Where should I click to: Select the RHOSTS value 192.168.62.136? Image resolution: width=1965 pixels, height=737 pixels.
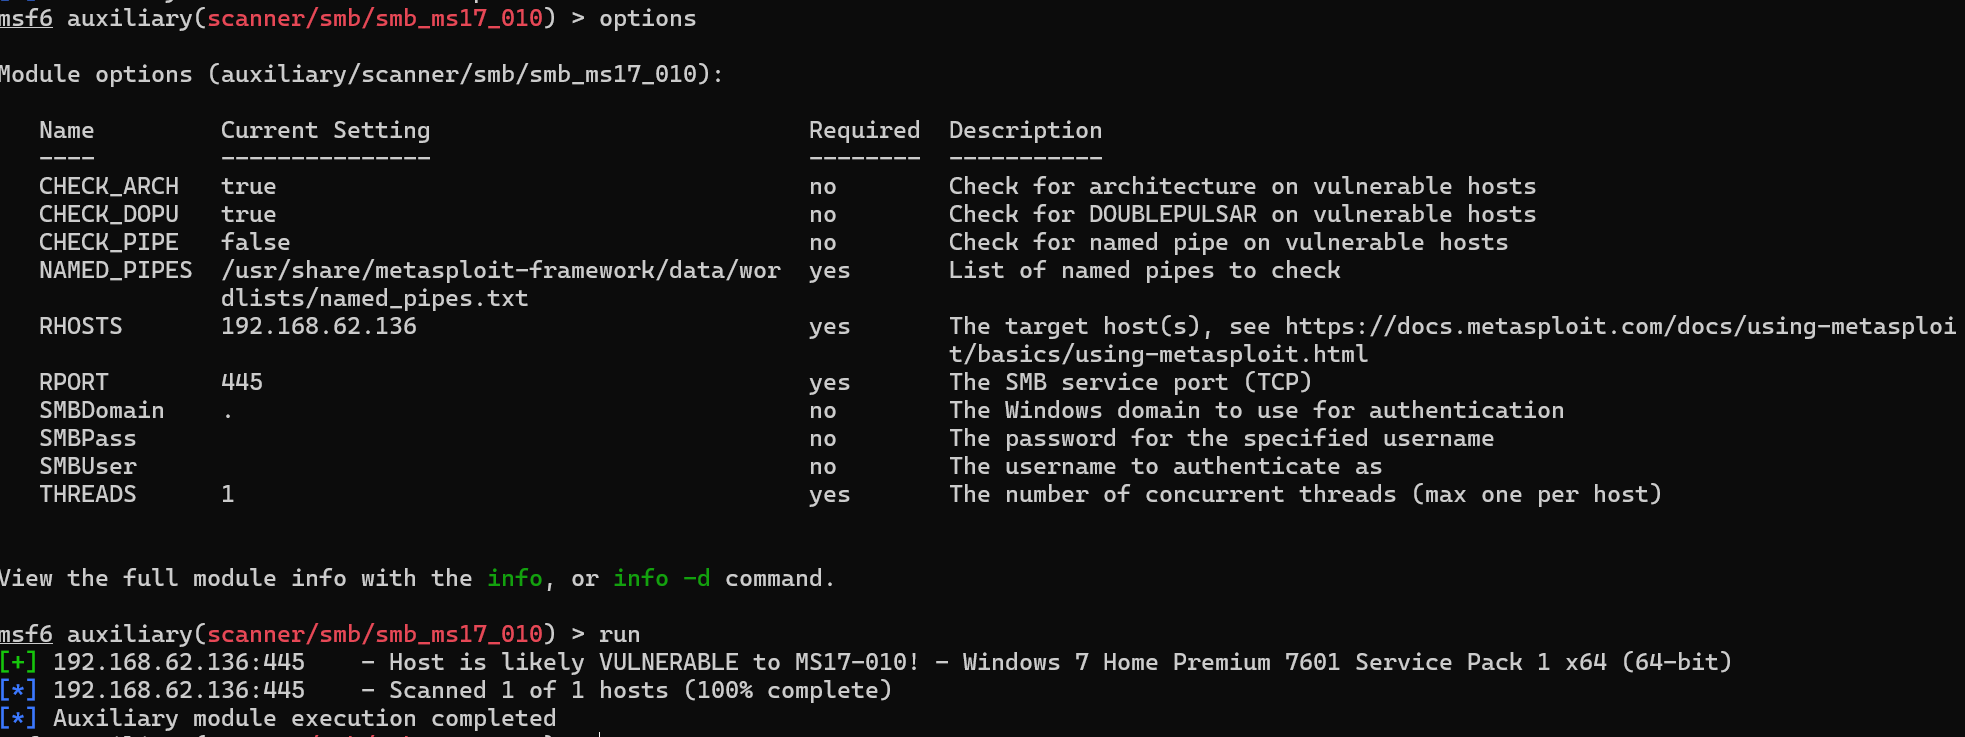pos(318,326)
